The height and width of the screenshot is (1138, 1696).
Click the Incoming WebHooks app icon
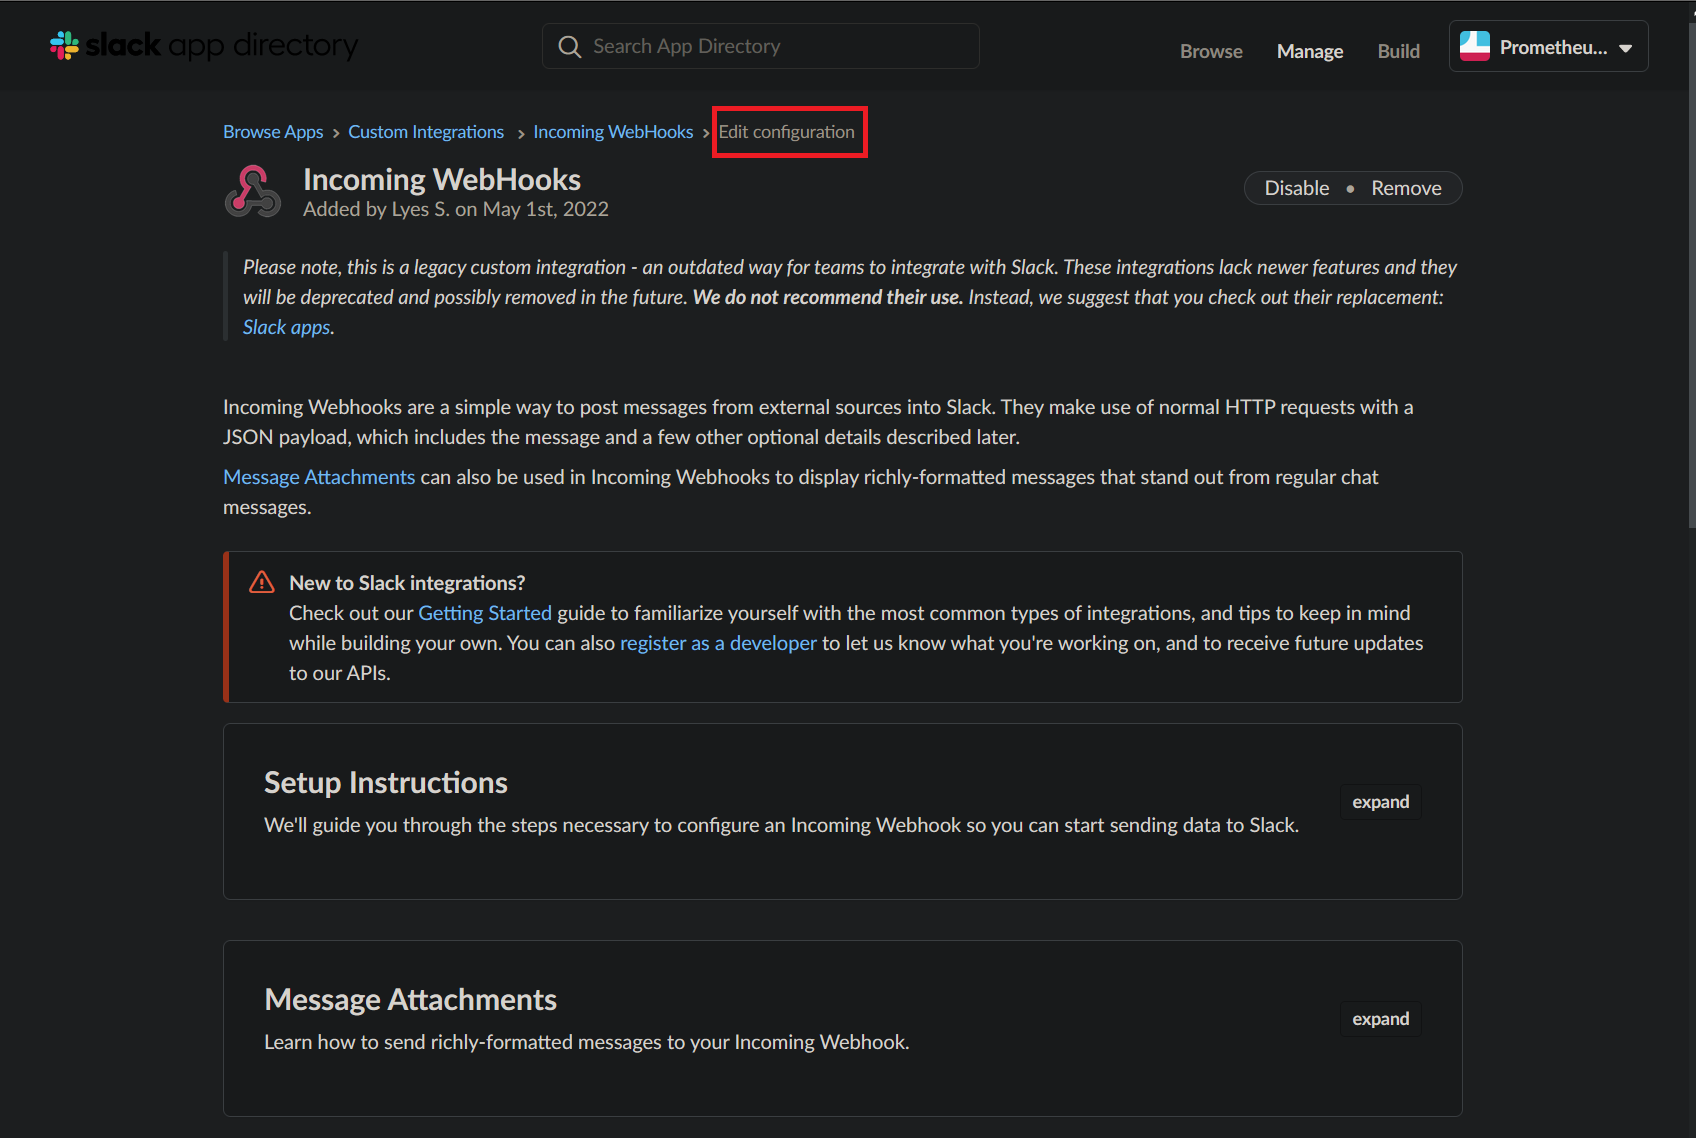[x=253, y=192]
